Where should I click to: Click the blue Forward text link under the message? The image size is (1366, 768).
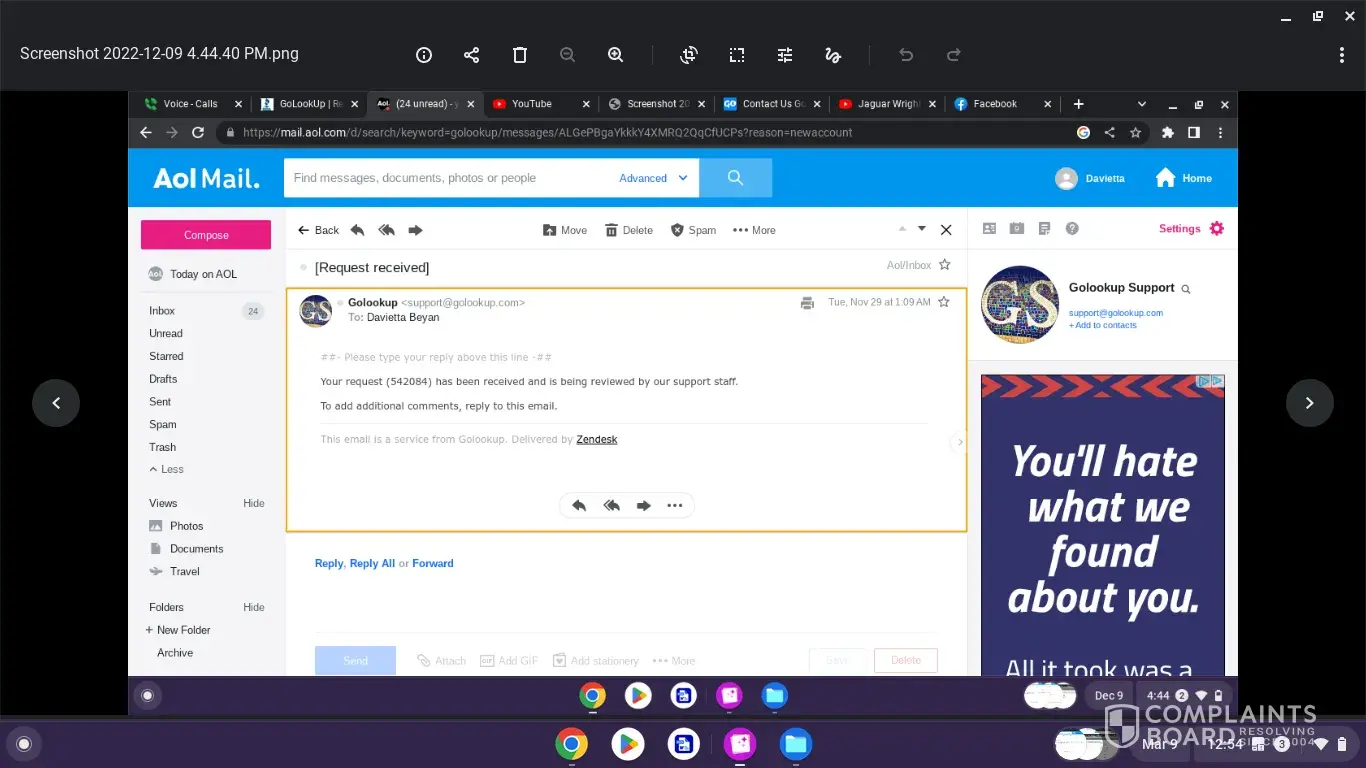pos(433,563)
